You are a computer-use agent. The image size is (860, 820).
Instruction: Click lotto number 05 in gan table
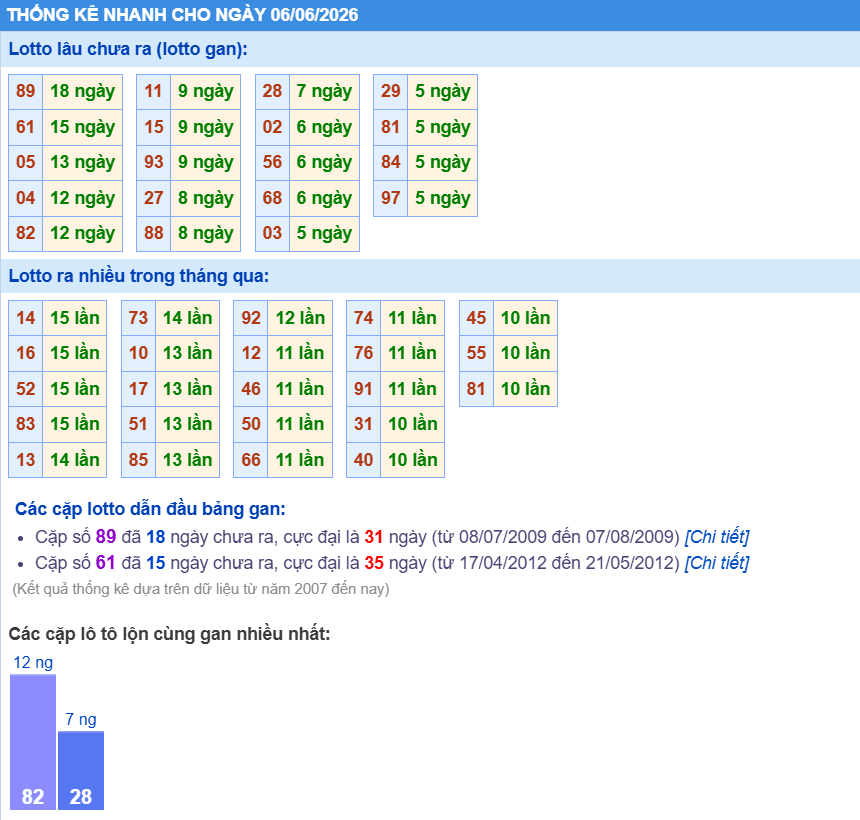coord(26,162)
